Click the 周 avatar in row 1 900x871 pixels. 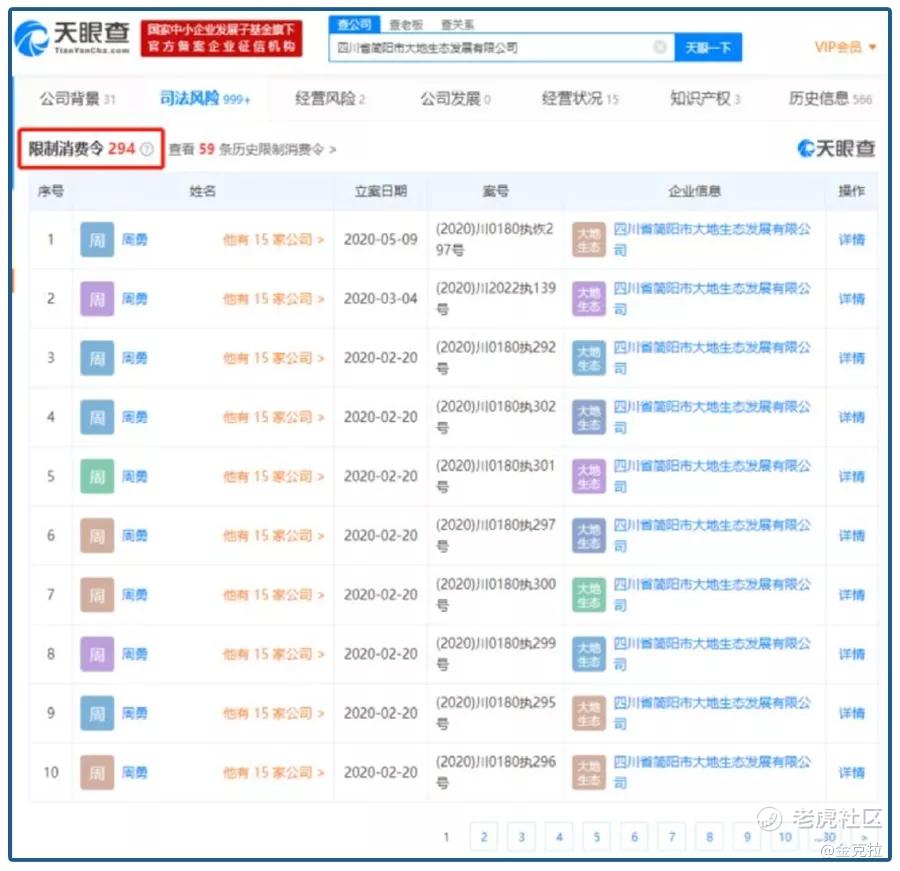[97, 239]
